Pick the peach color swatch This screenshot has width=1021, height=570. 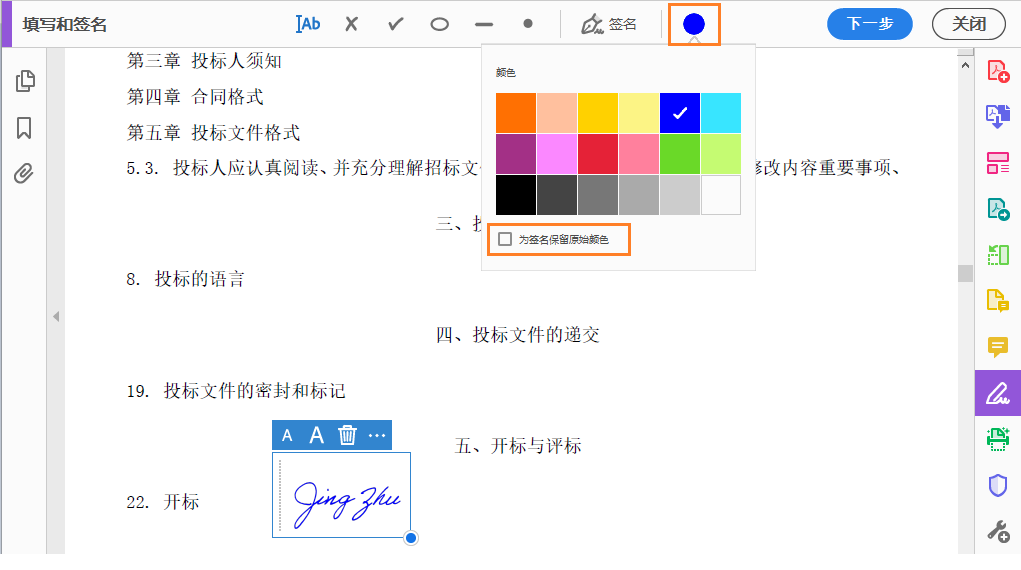click(x=557, y=113)
